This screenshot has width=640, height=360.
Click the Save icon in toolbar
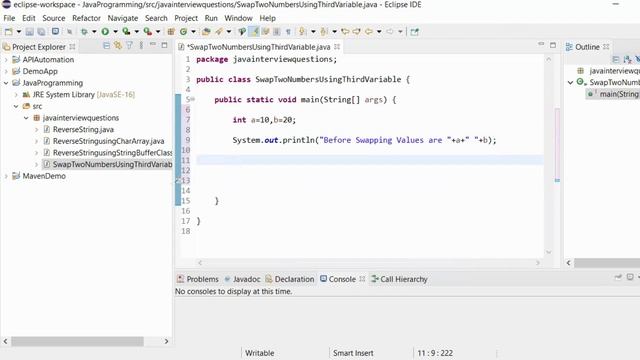click(x=29, y=31)
